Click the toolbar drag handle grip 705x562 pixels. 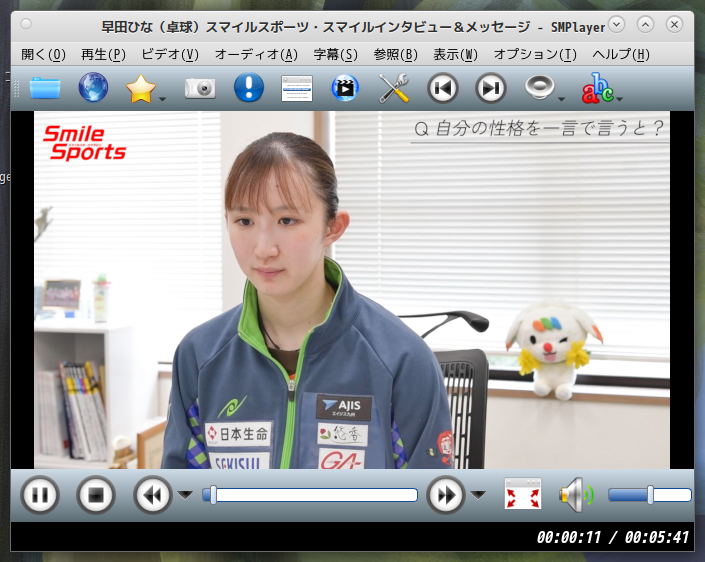tap(16, 88)
